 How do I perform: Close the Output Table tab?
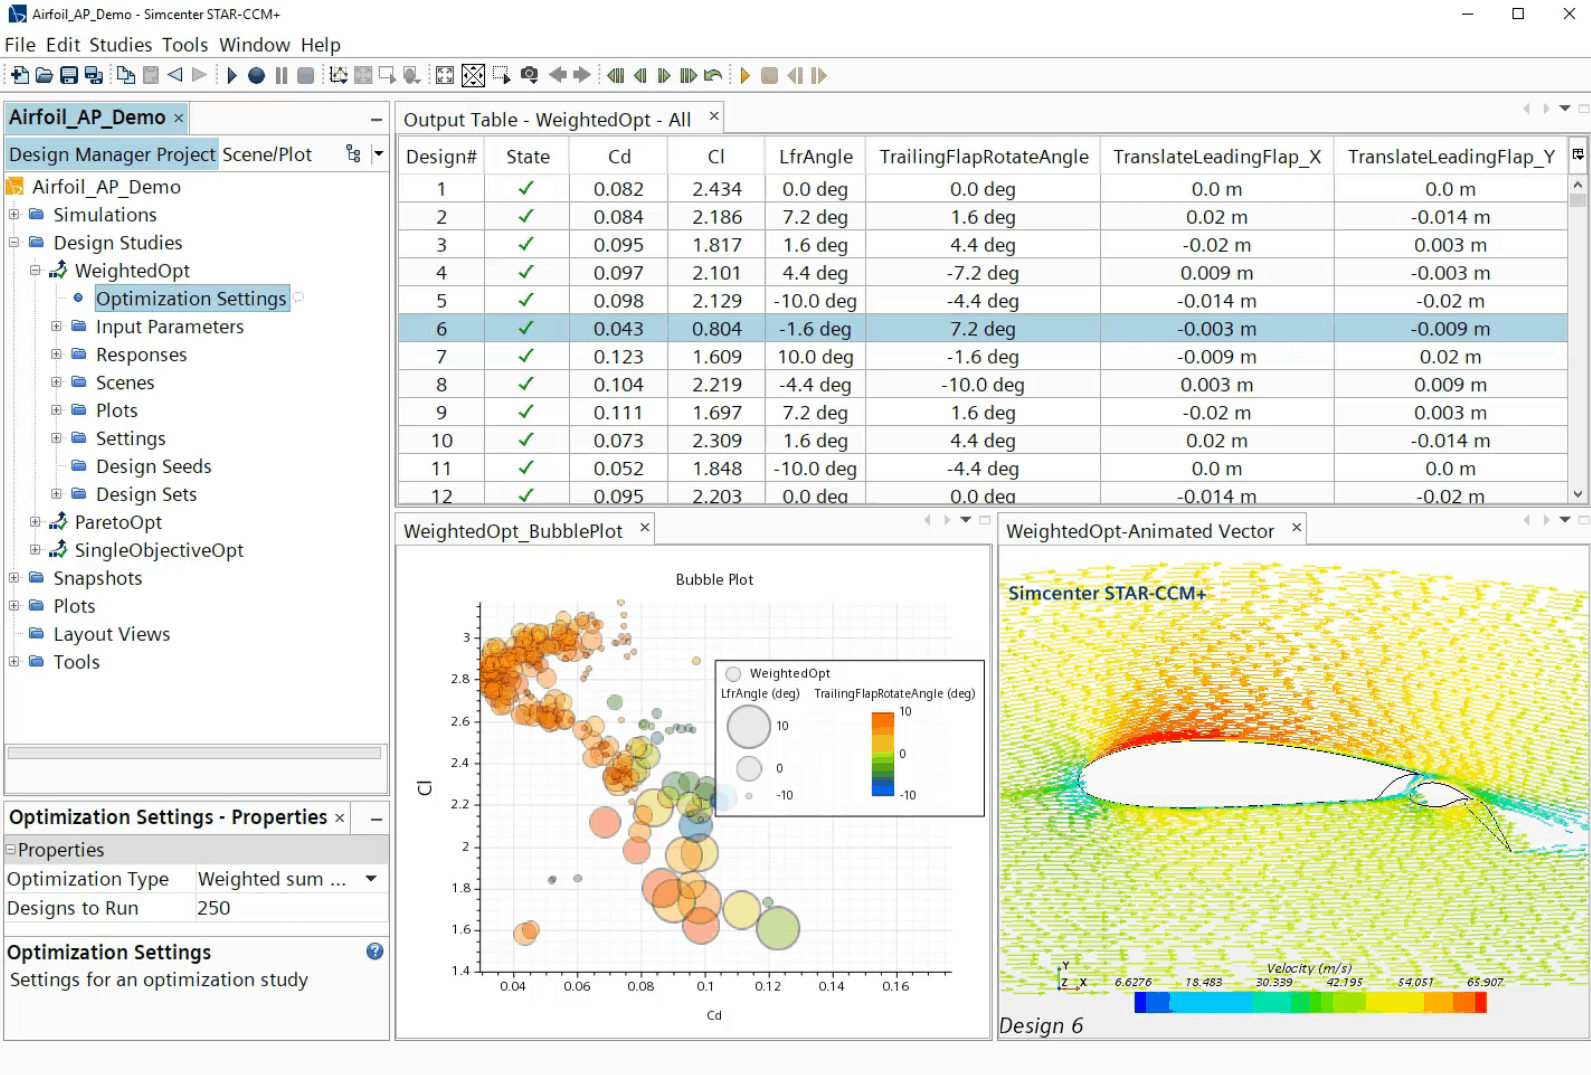coord(714,117)
